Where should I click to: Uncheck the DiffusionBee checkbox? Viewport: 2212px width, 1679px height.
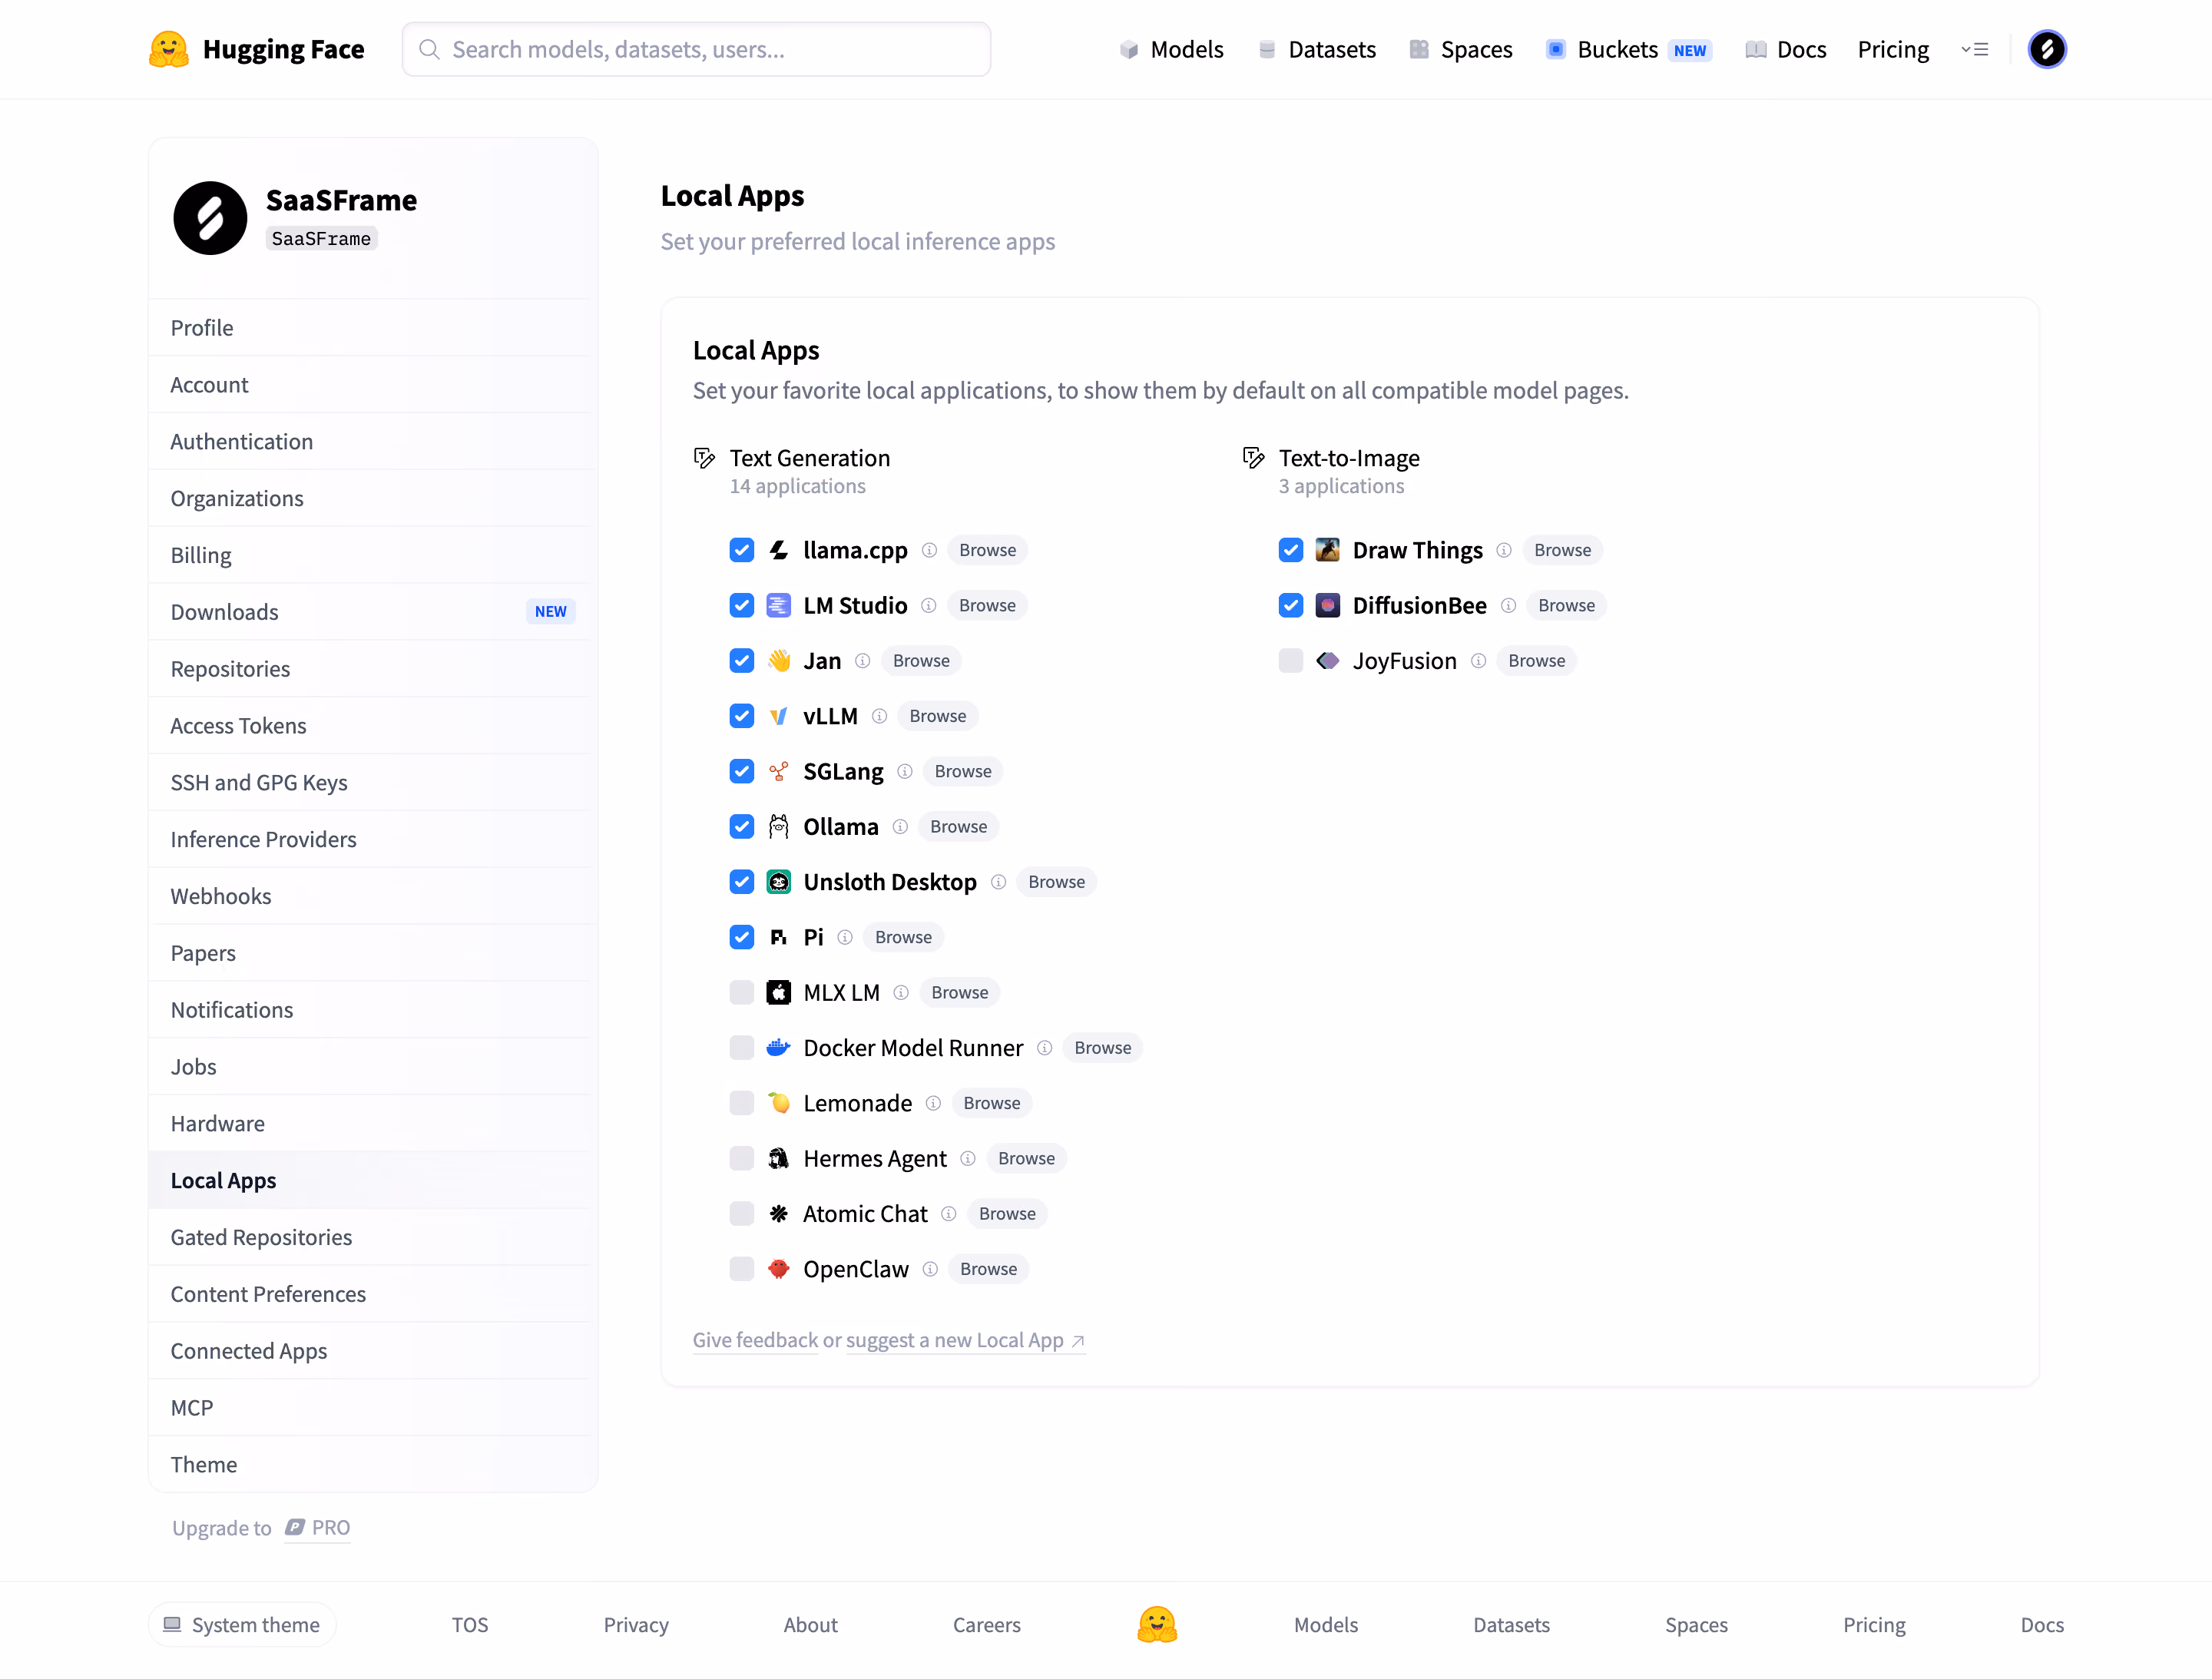tap(1290, 605)
